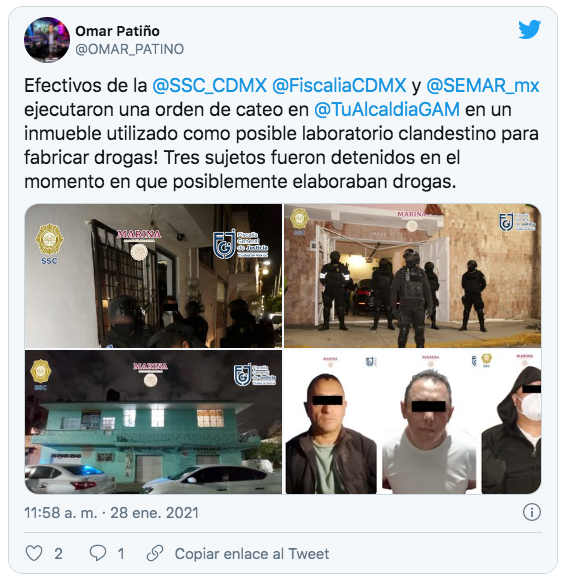Image resolution: width=577 pixels, height=581 pixels.
Task: Open replies via speech bubble icon
Action: click(x=98, y=554)
